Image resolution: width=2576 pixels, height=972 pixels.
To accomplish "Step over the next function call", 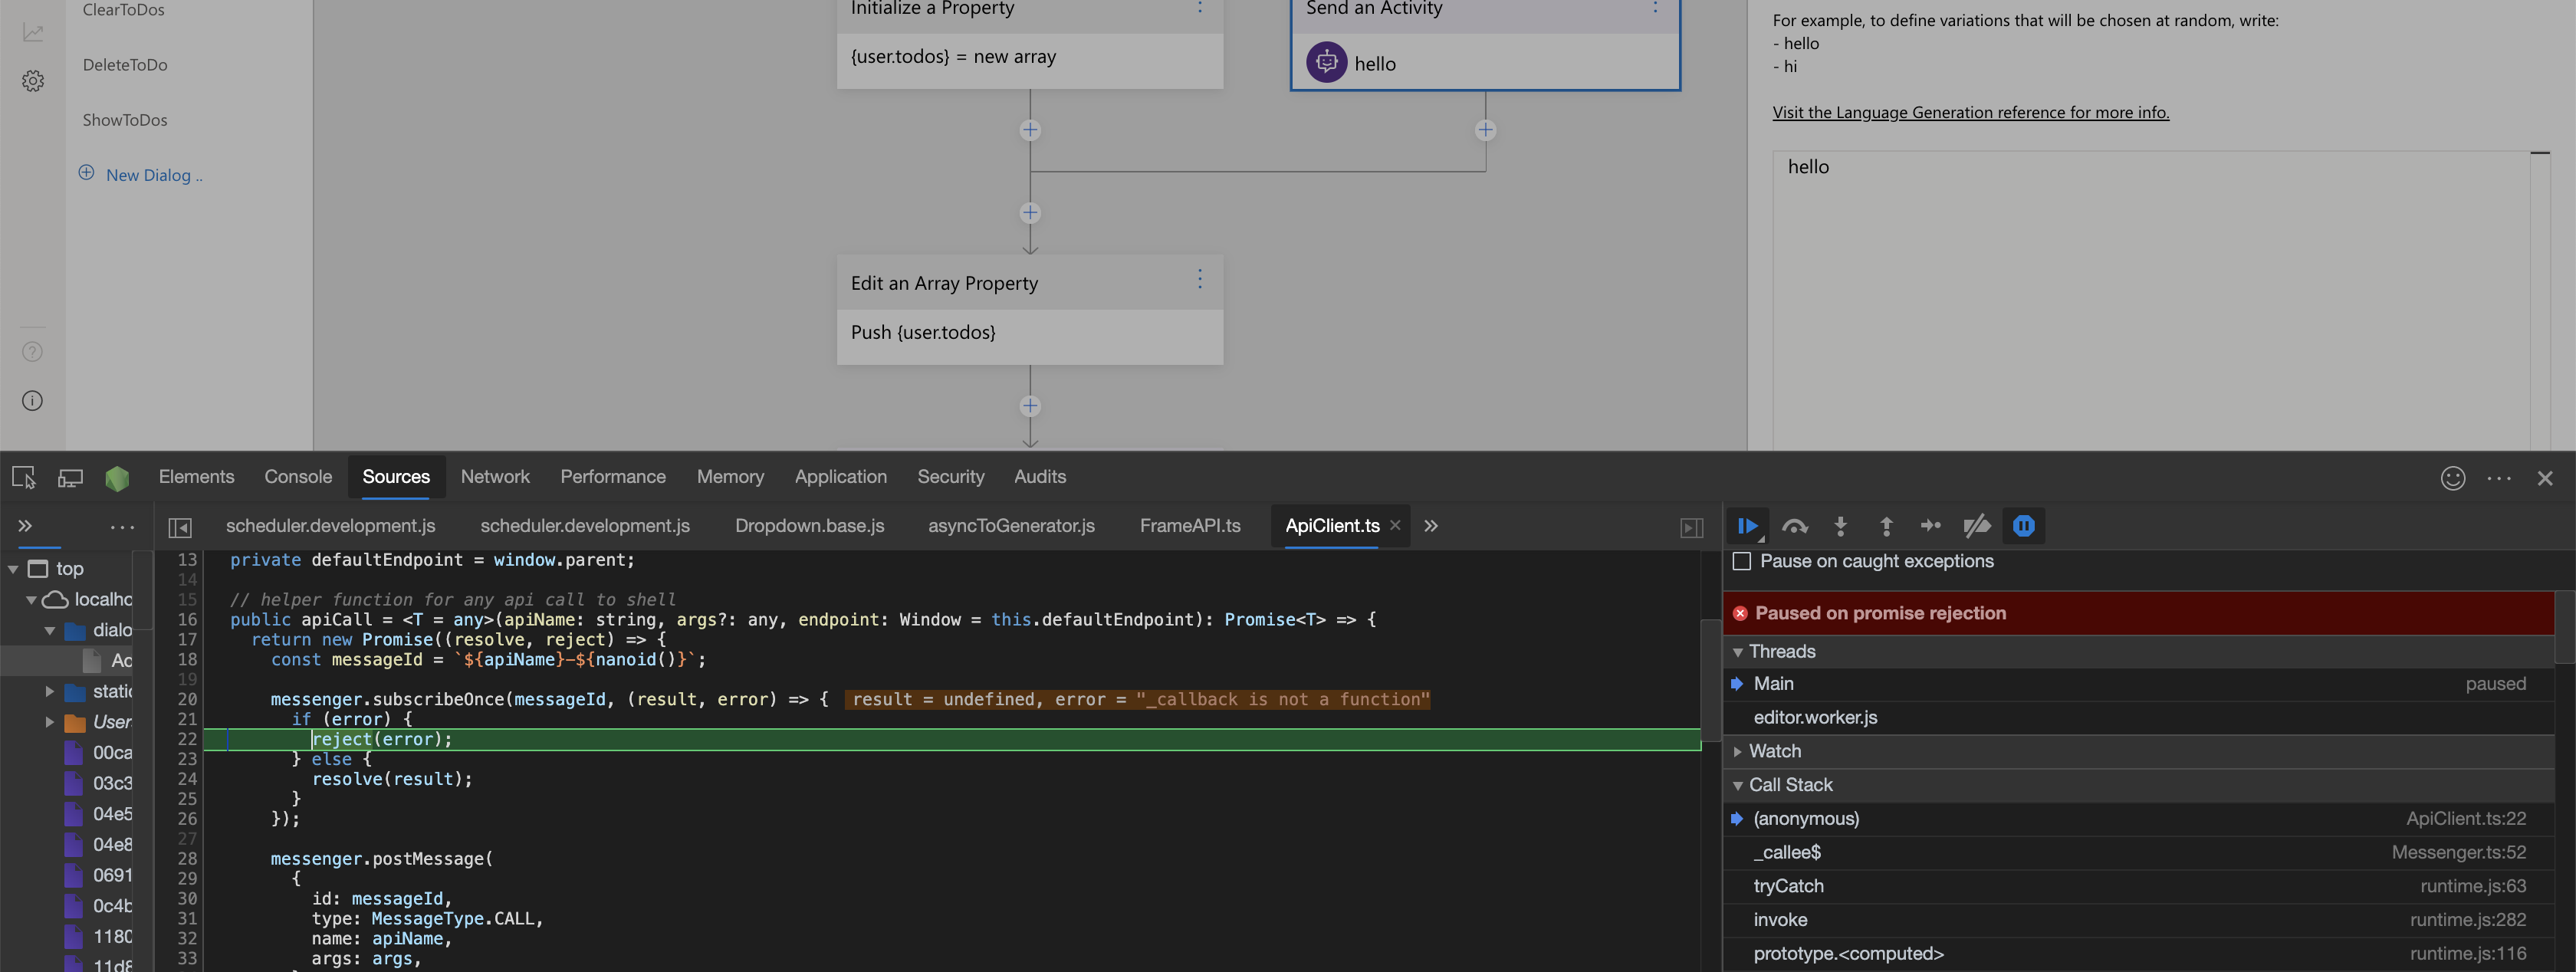I will 1794,525.
